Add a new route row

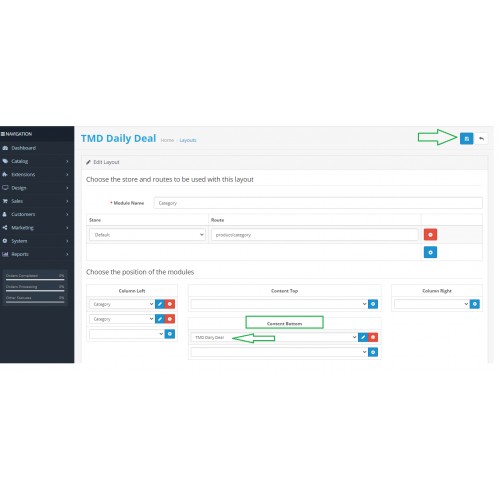(430, 252)
